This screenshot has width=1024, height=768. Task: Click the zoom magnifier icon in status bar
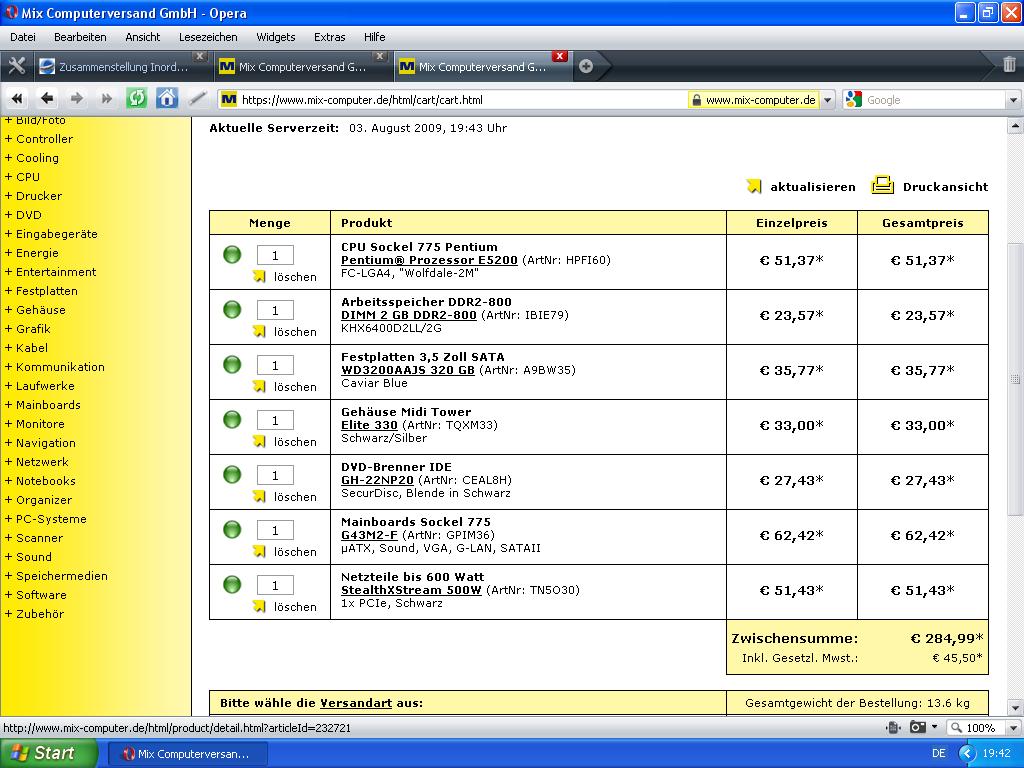pos(956,728)
